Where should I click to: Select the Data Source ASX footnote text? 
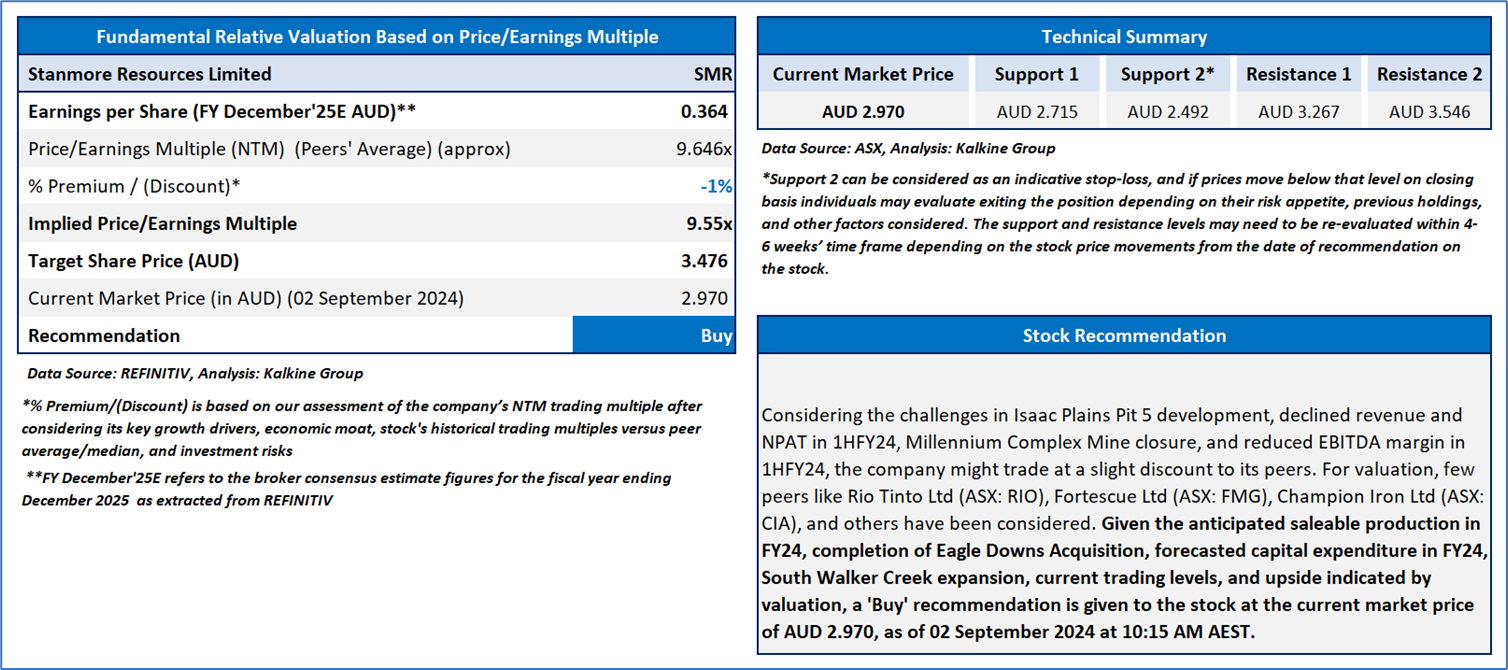(908, 148)
